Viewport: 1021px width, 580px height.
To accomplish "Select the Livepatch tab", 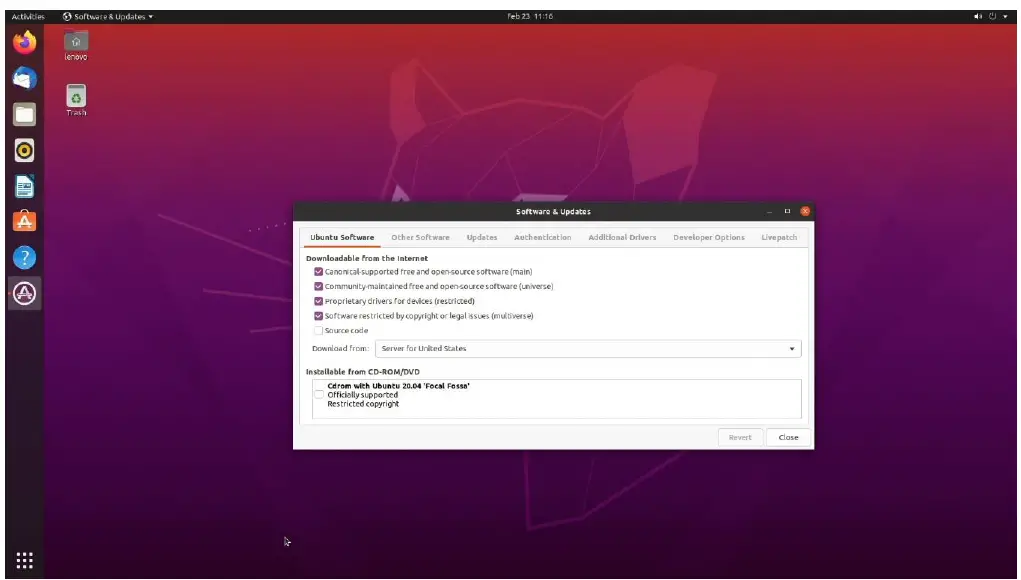I will click(779, 237).
